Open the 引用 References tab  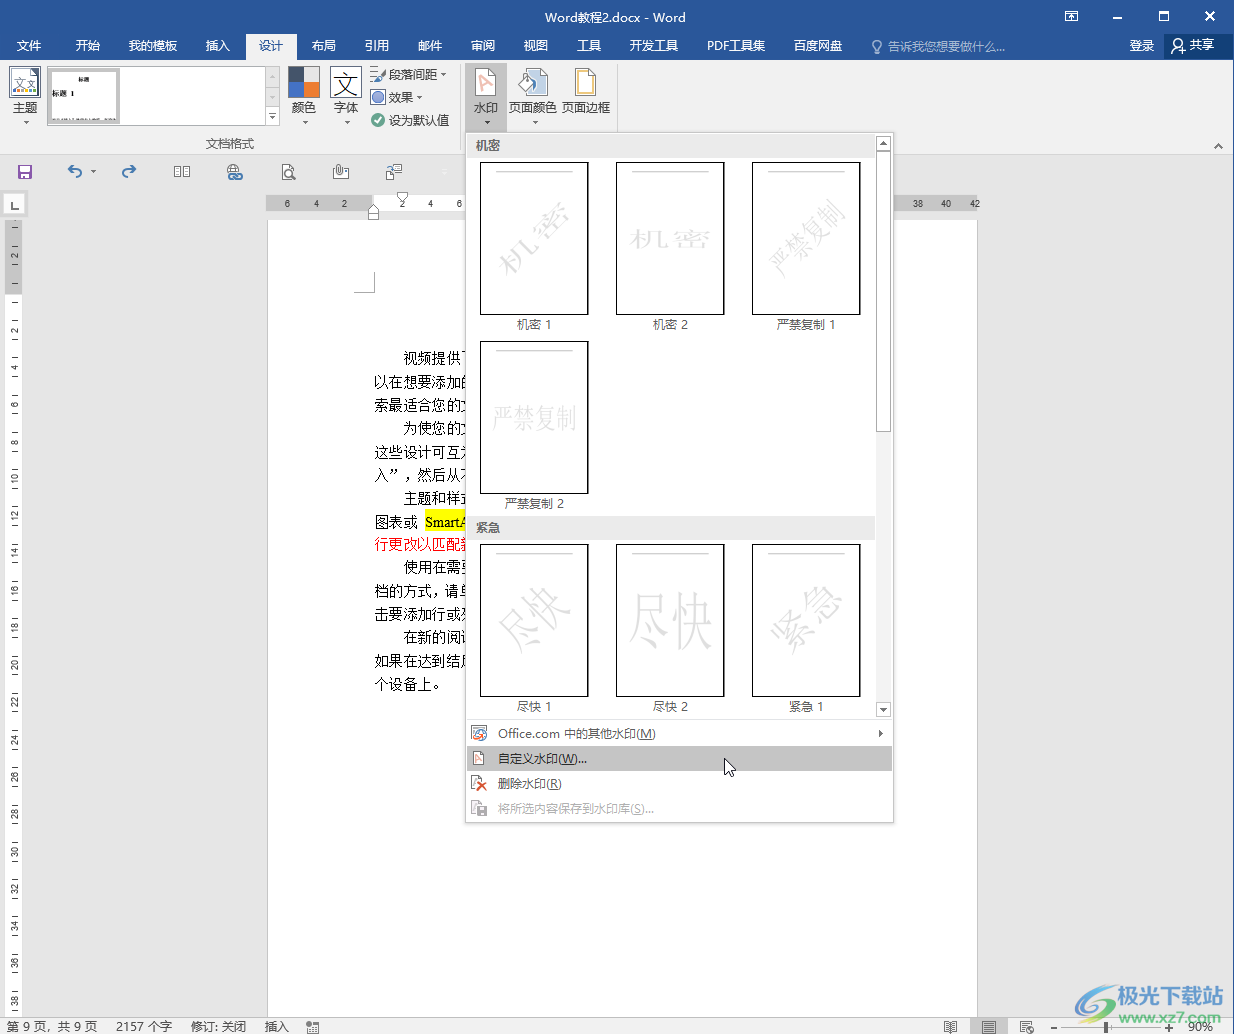(x=377, y=46)
